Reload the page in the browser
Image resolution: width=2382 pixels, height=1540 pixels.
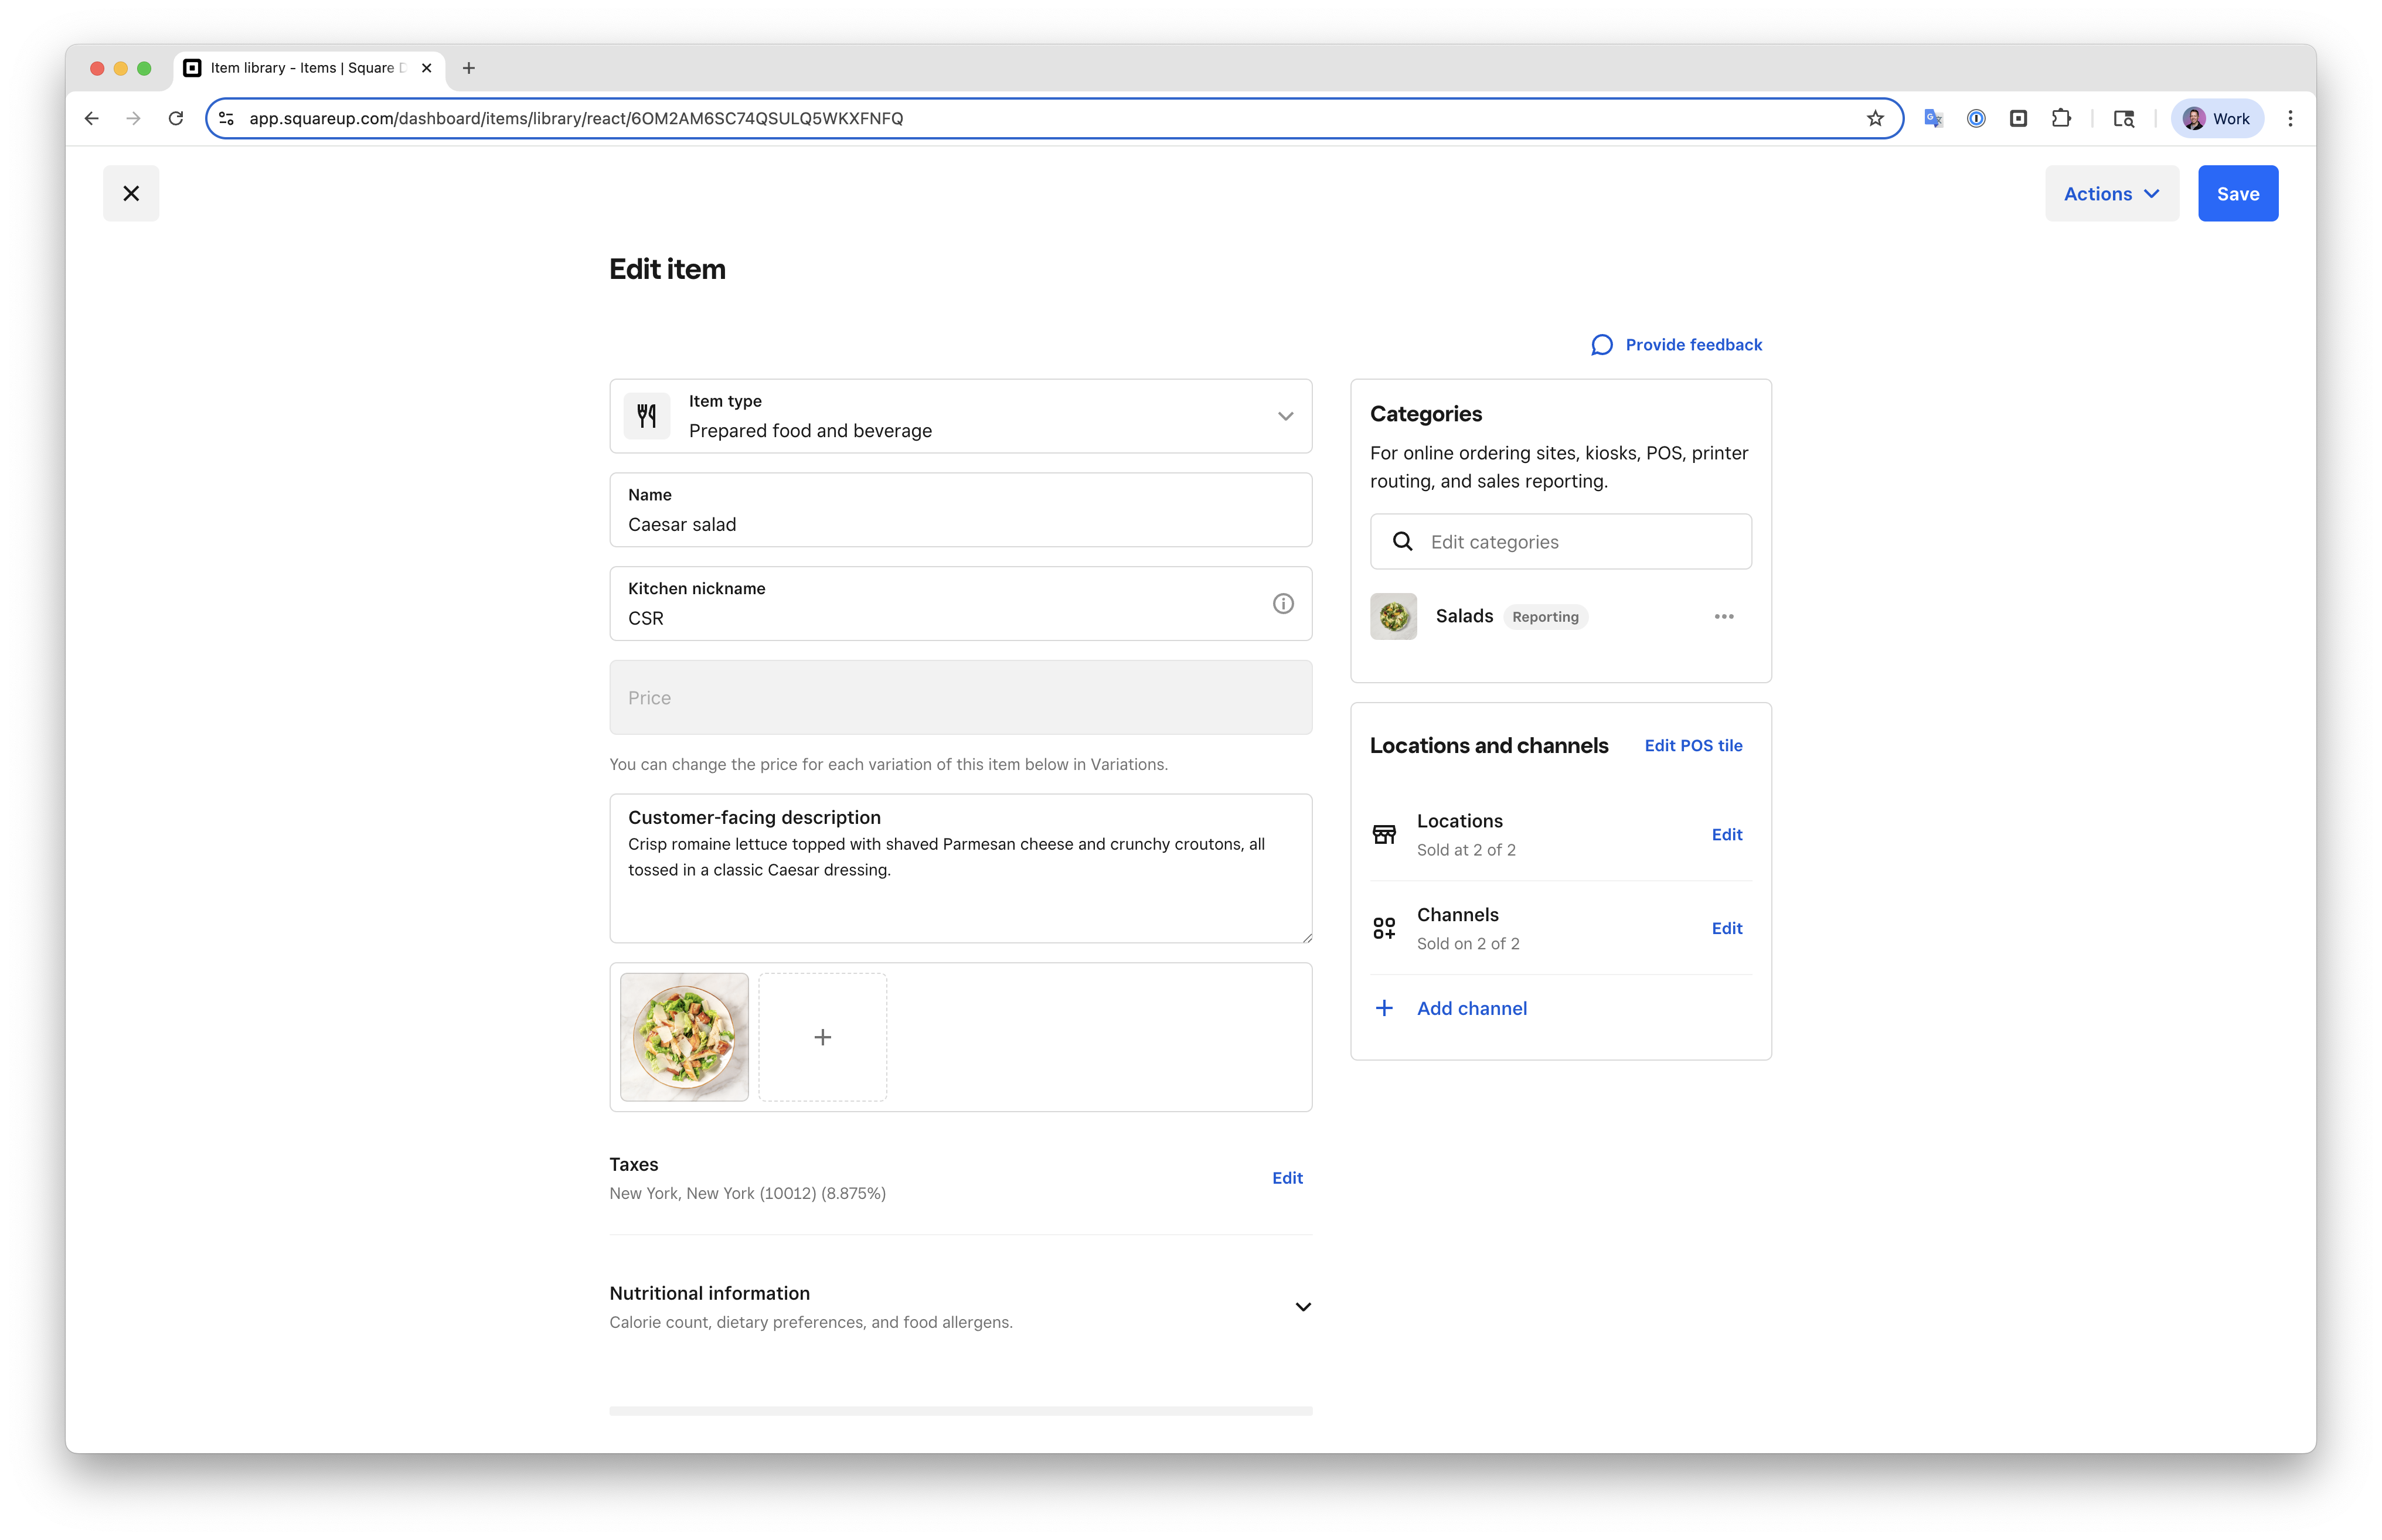(176, 118)
